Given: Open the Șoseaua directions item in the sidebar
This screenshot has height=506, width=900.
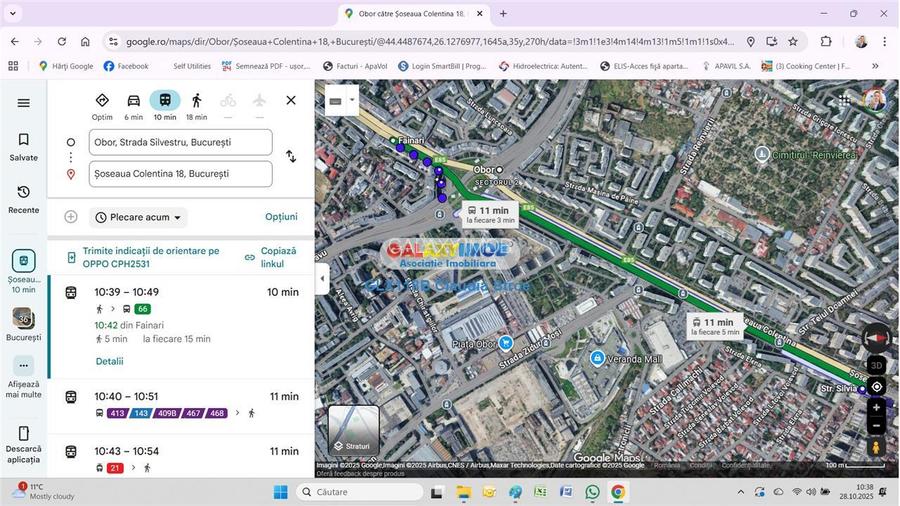Looking at the screenshot, I should (24, 271).
